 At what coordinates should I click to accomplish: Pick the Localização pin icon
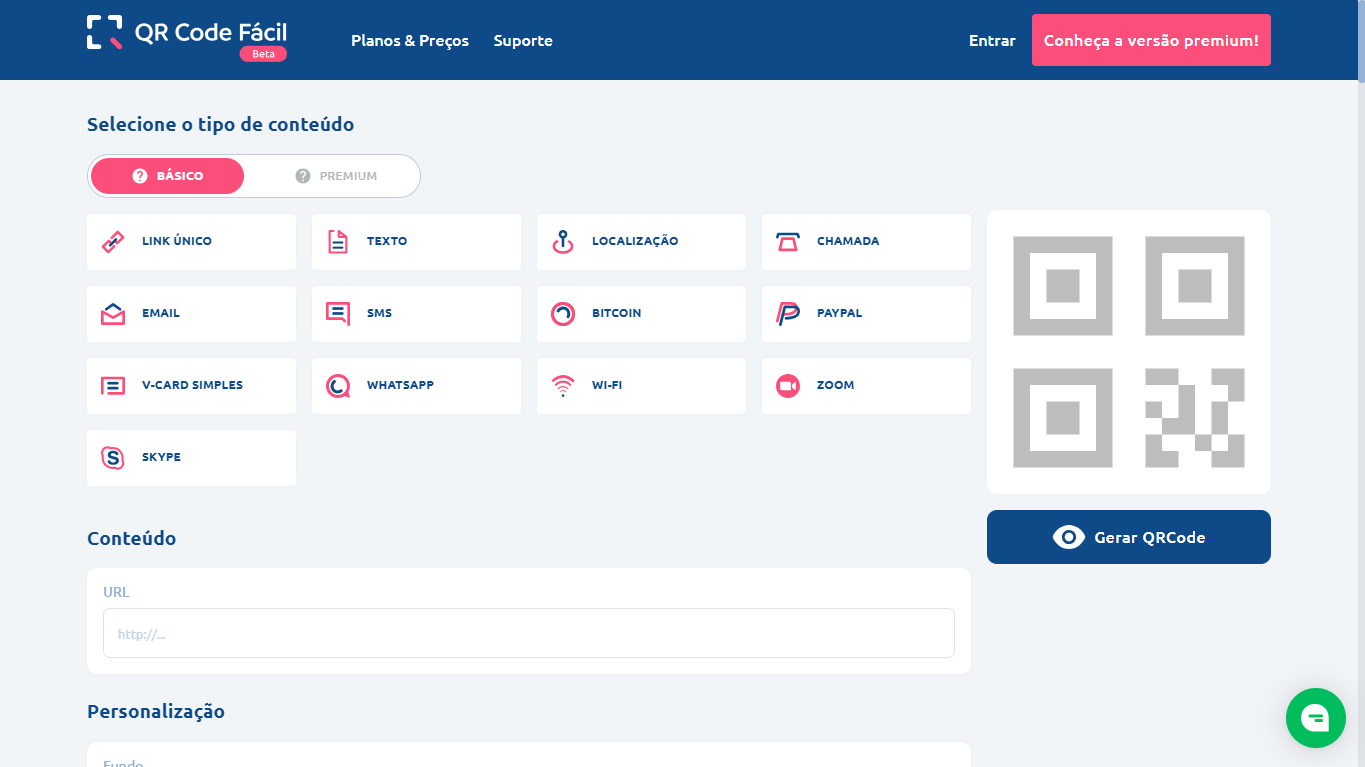point(563,242)
